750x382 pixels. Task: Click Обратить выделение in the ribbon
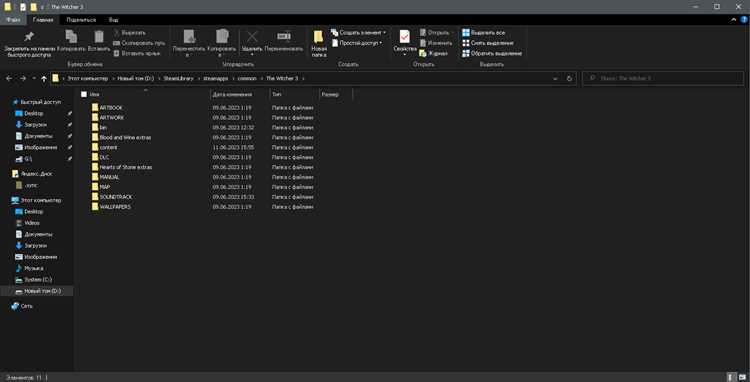pyautogui.click(x=492, y=54)
